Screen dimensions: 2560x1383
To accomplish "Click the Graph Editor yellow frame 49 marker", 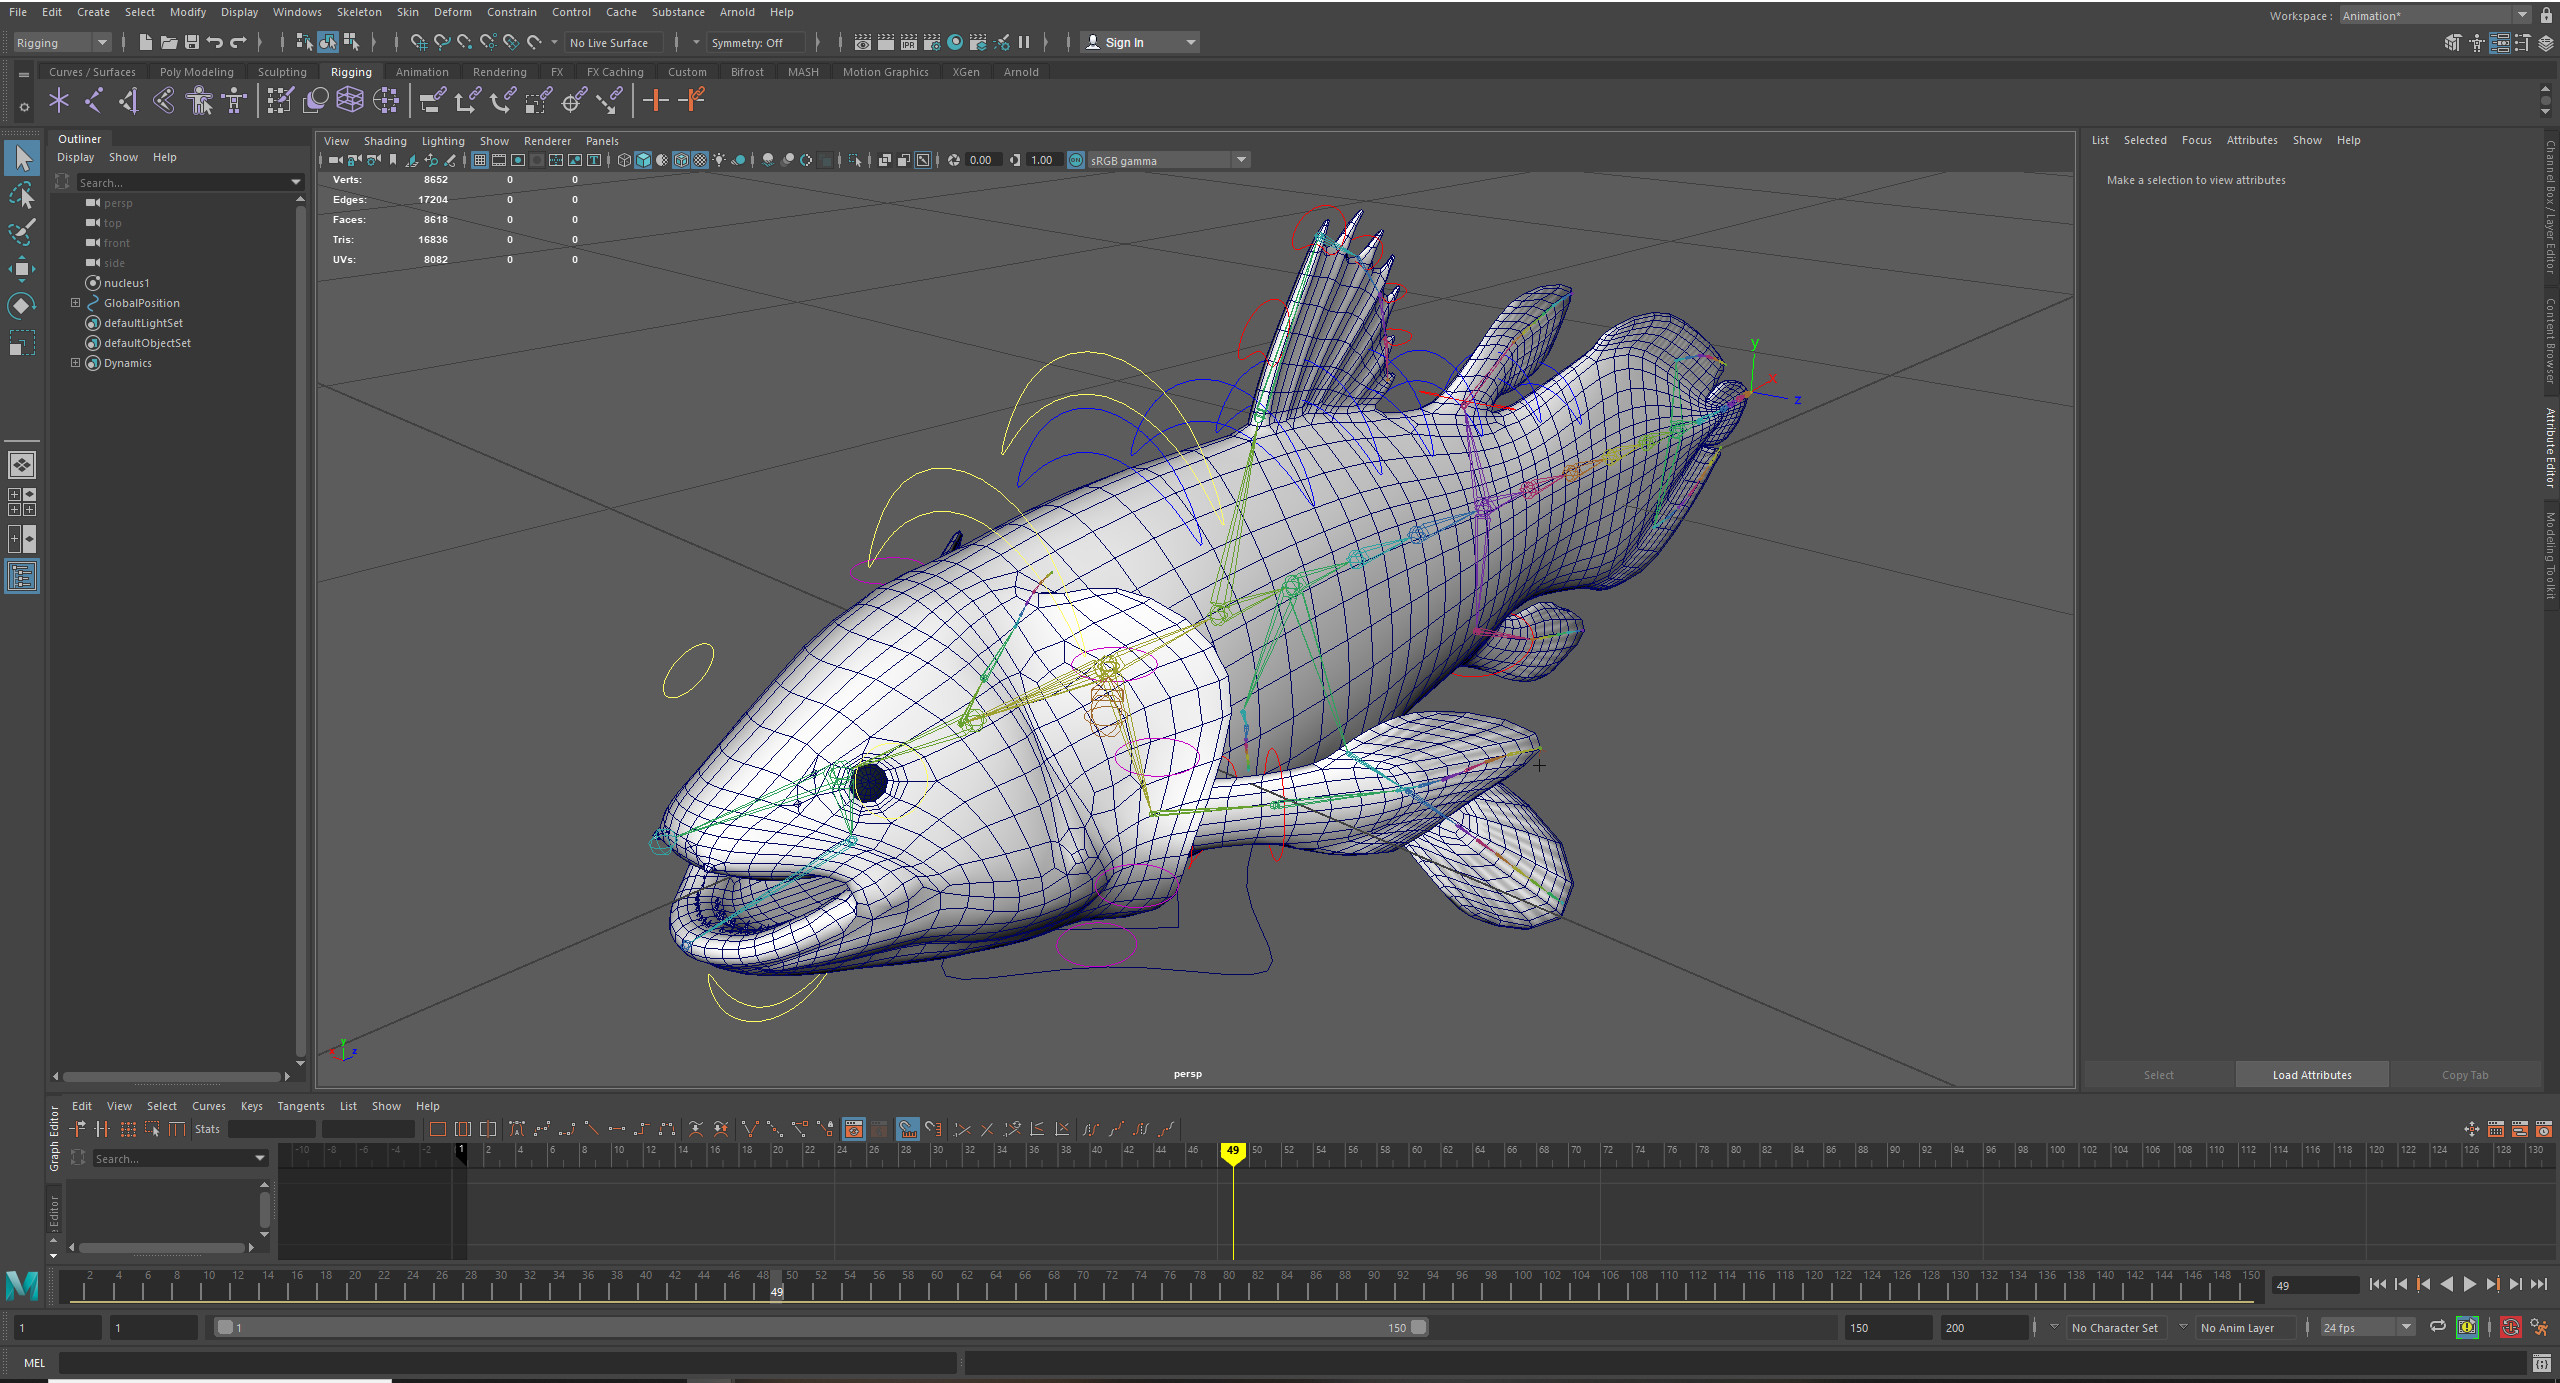I will [1232, 1152].
